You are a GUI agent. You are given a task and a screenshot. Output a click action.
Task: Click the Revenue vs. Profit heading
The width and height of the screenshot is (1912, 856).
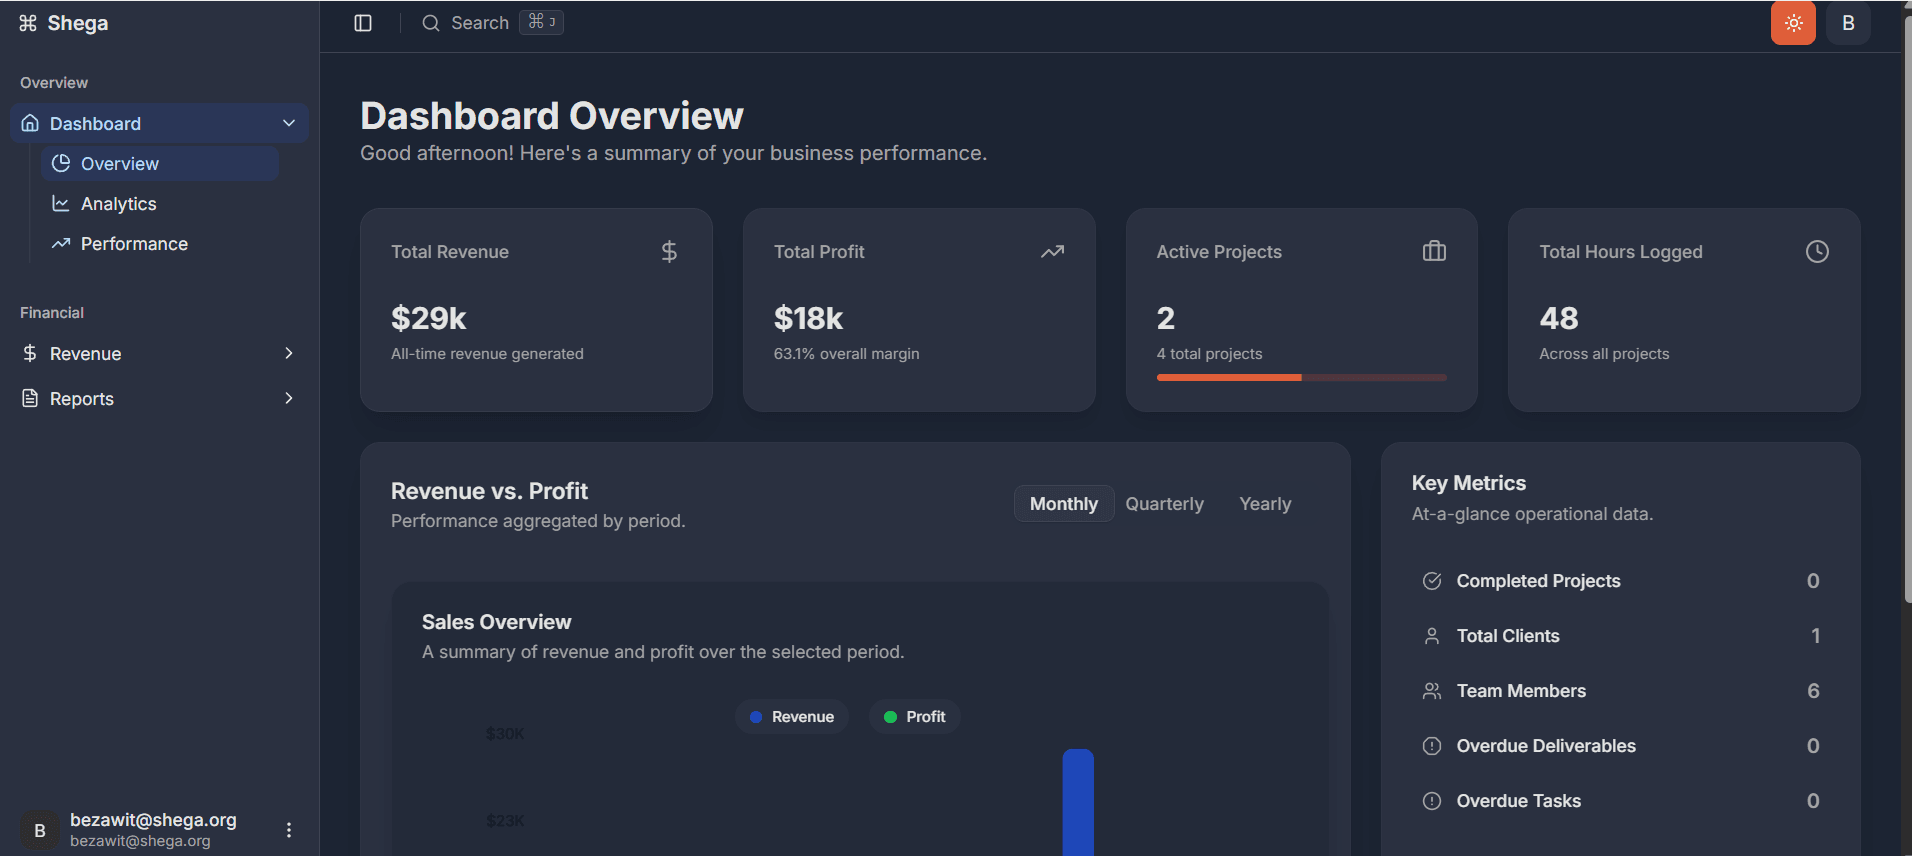pyautogui.click(x=490, y=491)
